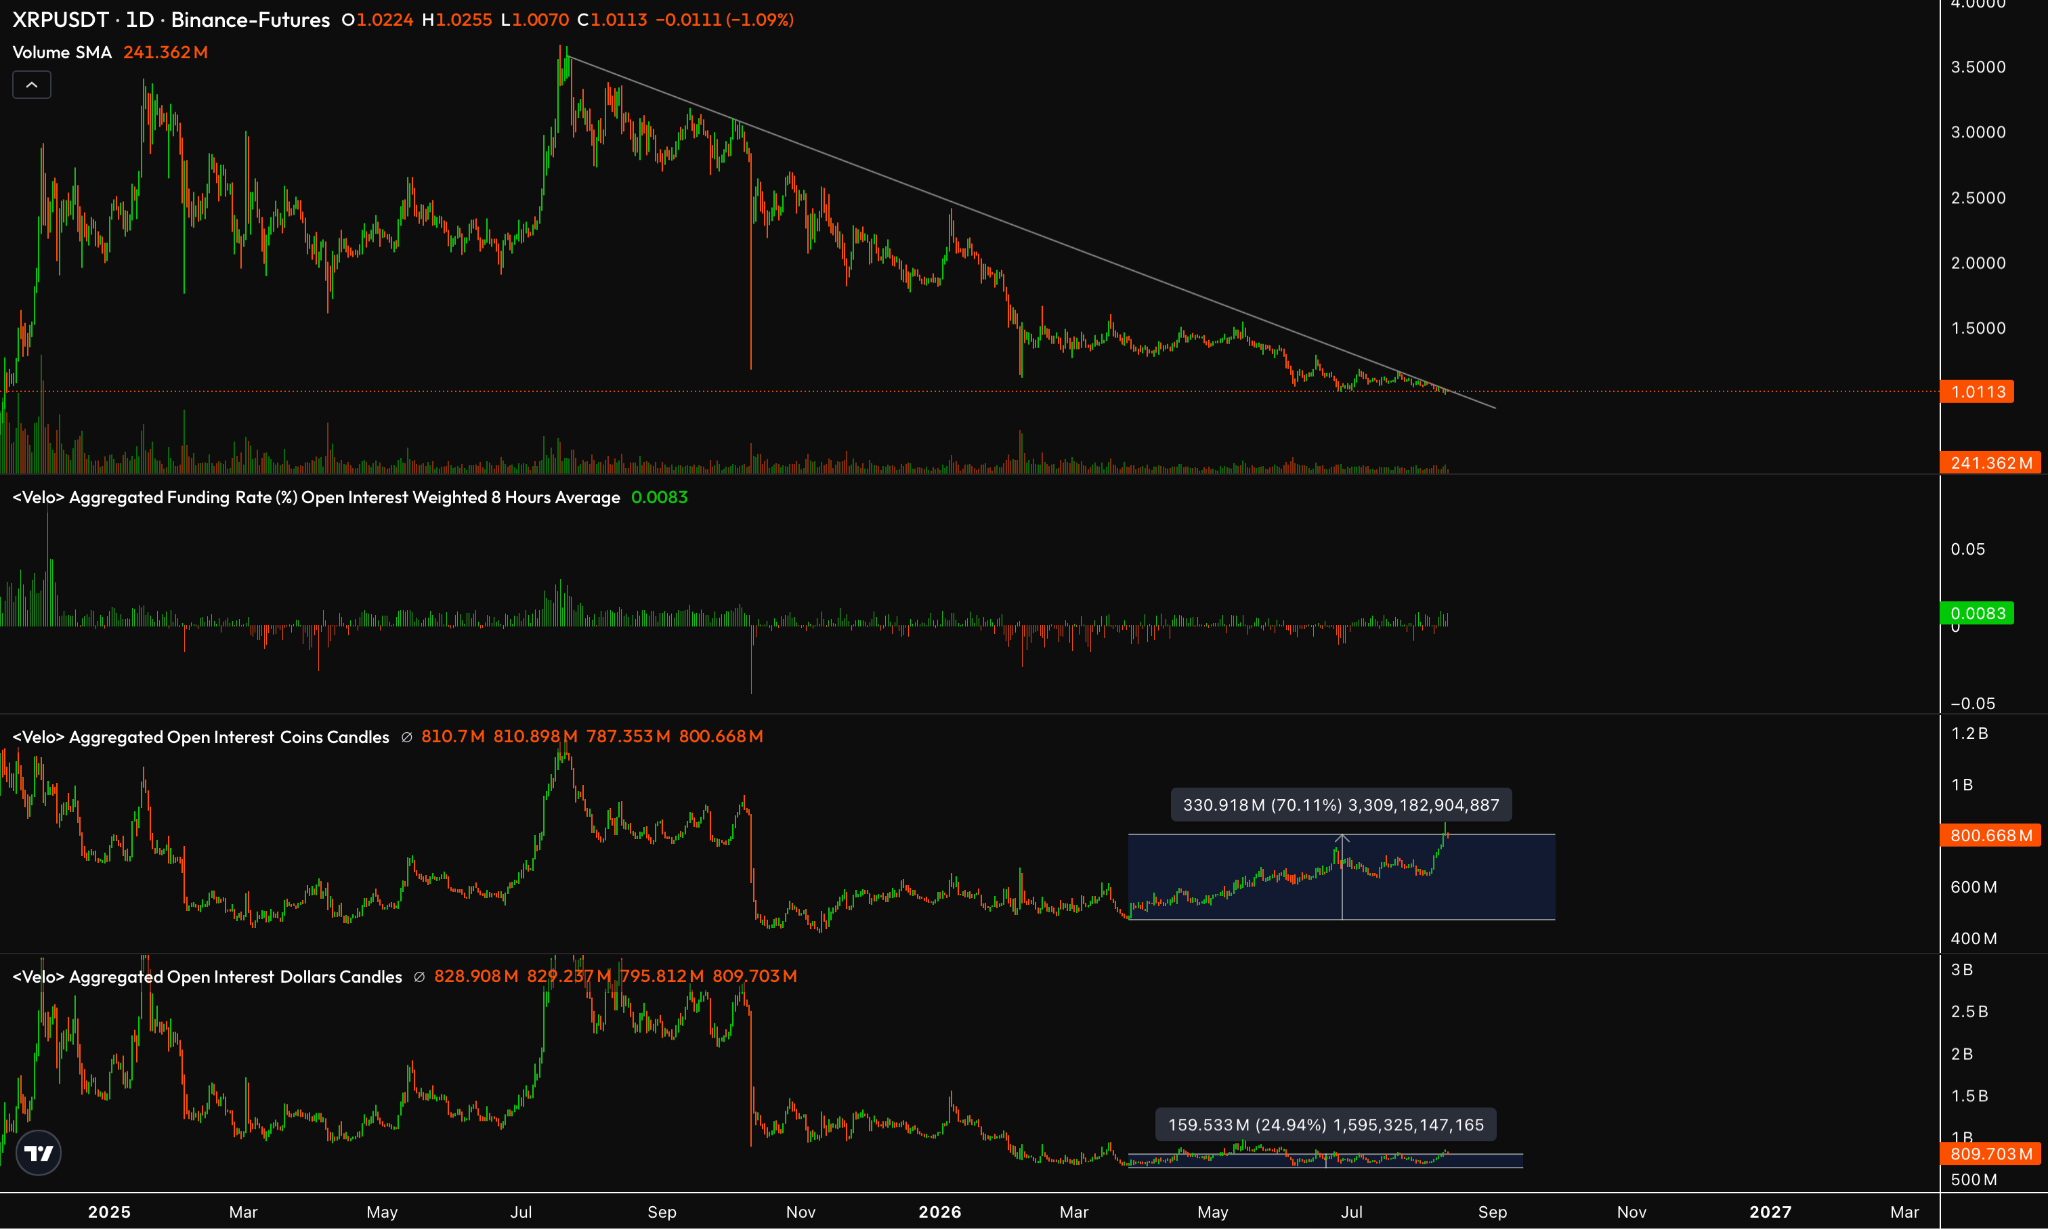
Task: Click the 1.5B open interest dollars axis label
Action: pos(1969,1096)
